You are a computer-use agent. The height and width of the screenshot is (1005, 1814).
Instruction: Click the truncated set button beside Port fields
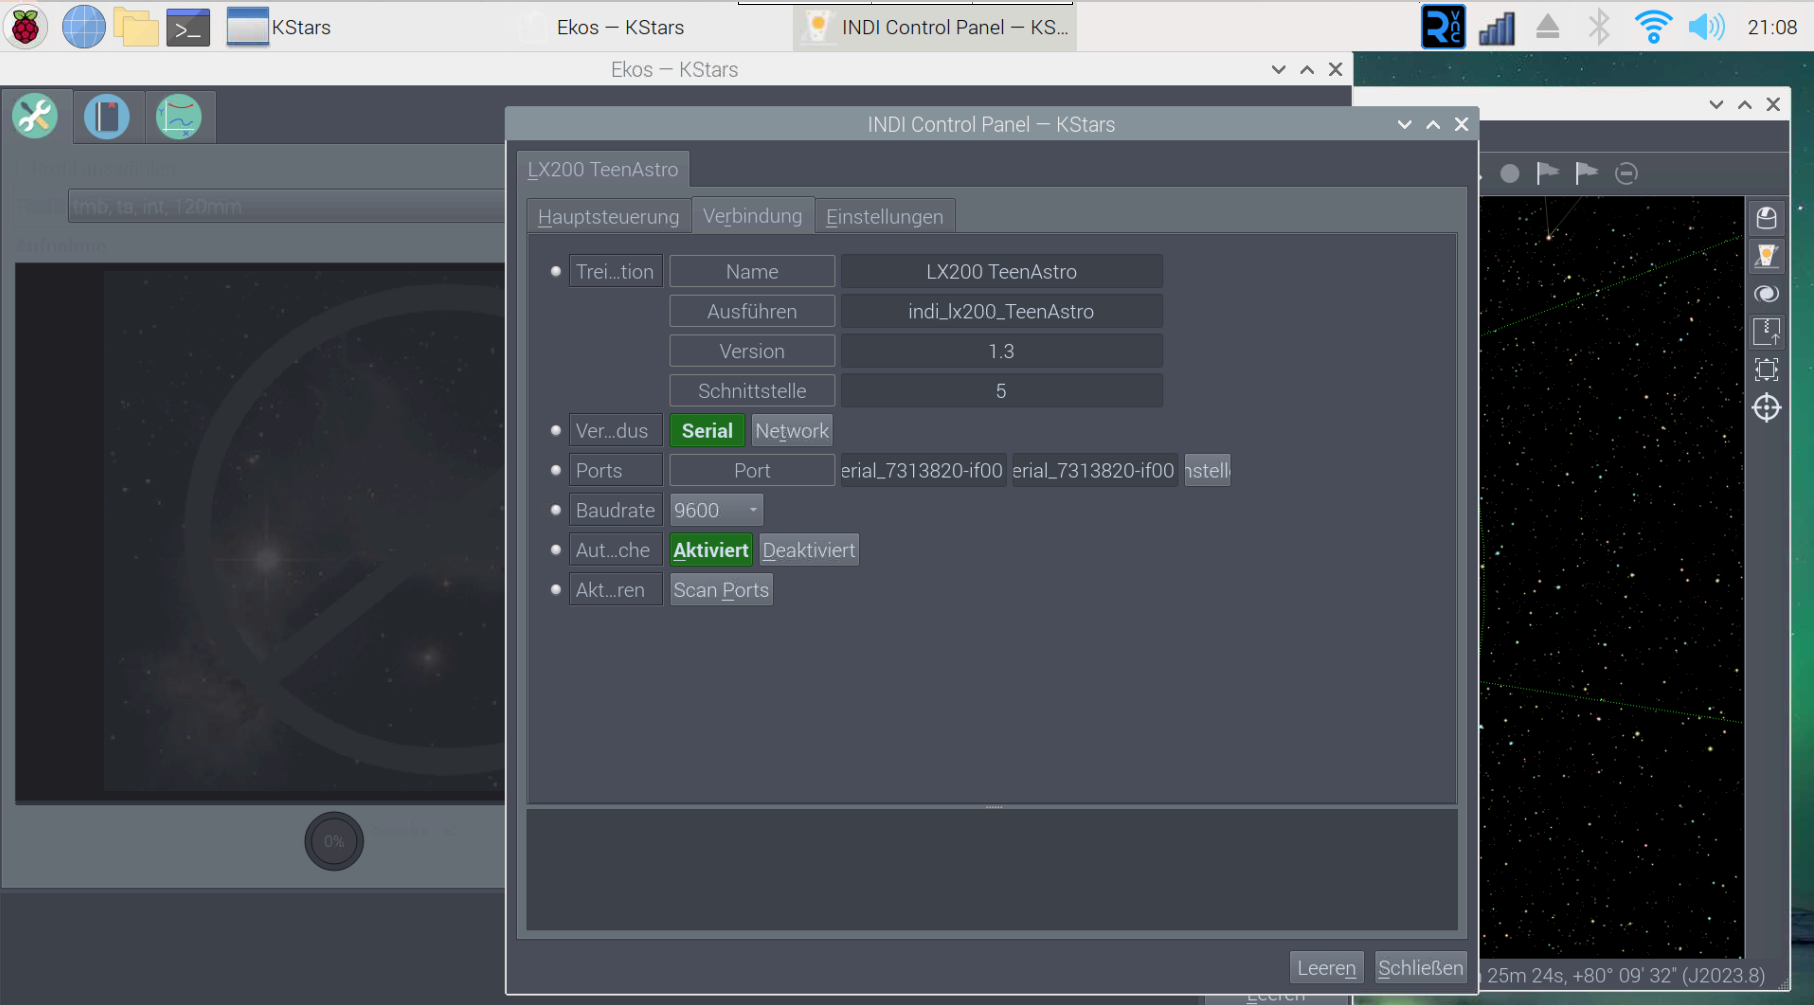point(1207,471)
